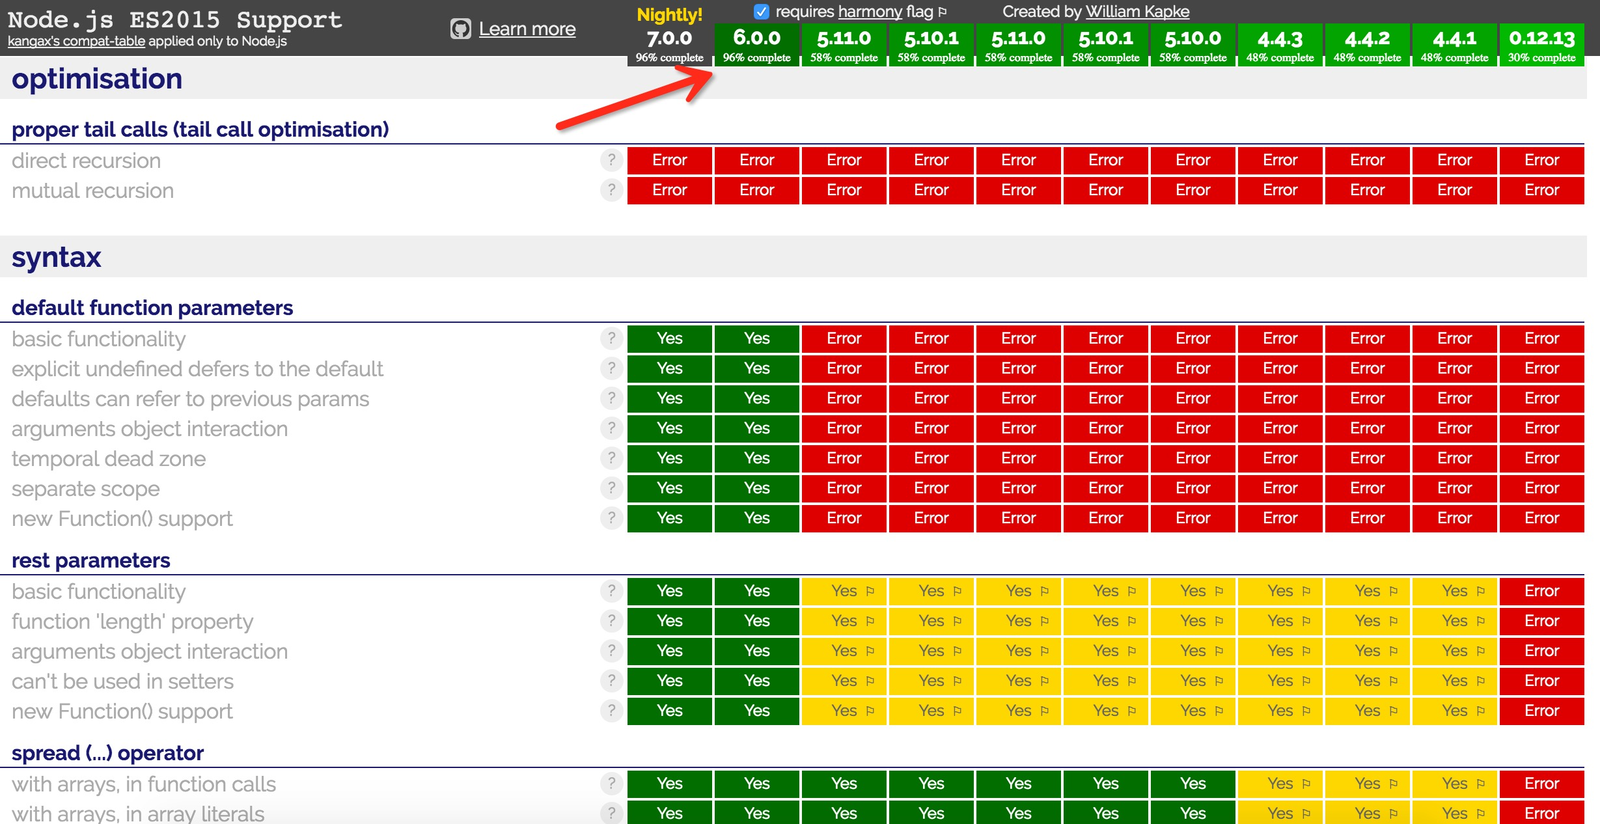The image size is (1600, 824).
Task: Click explicit undefined defers to the default label
Action: point(197,369)
